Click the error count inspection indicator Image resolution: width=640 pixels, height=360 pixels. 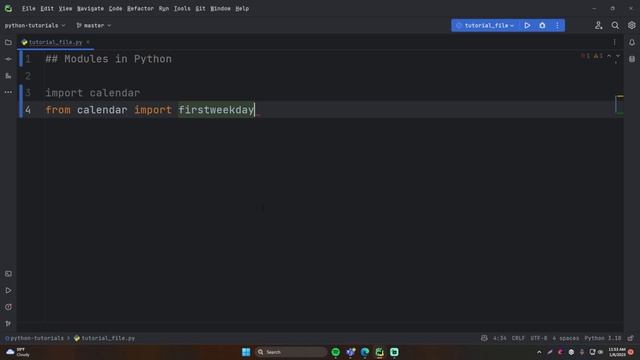tap(585, 56)
